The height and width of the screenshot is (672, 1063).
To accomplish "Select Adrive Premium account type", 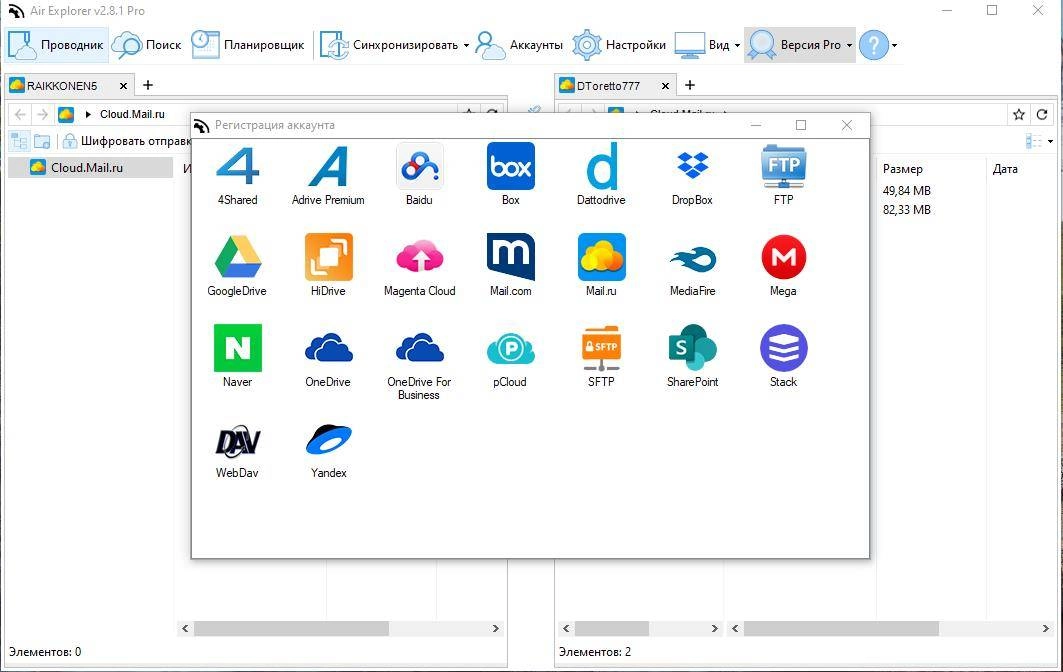I will click(x=328, y=174).
